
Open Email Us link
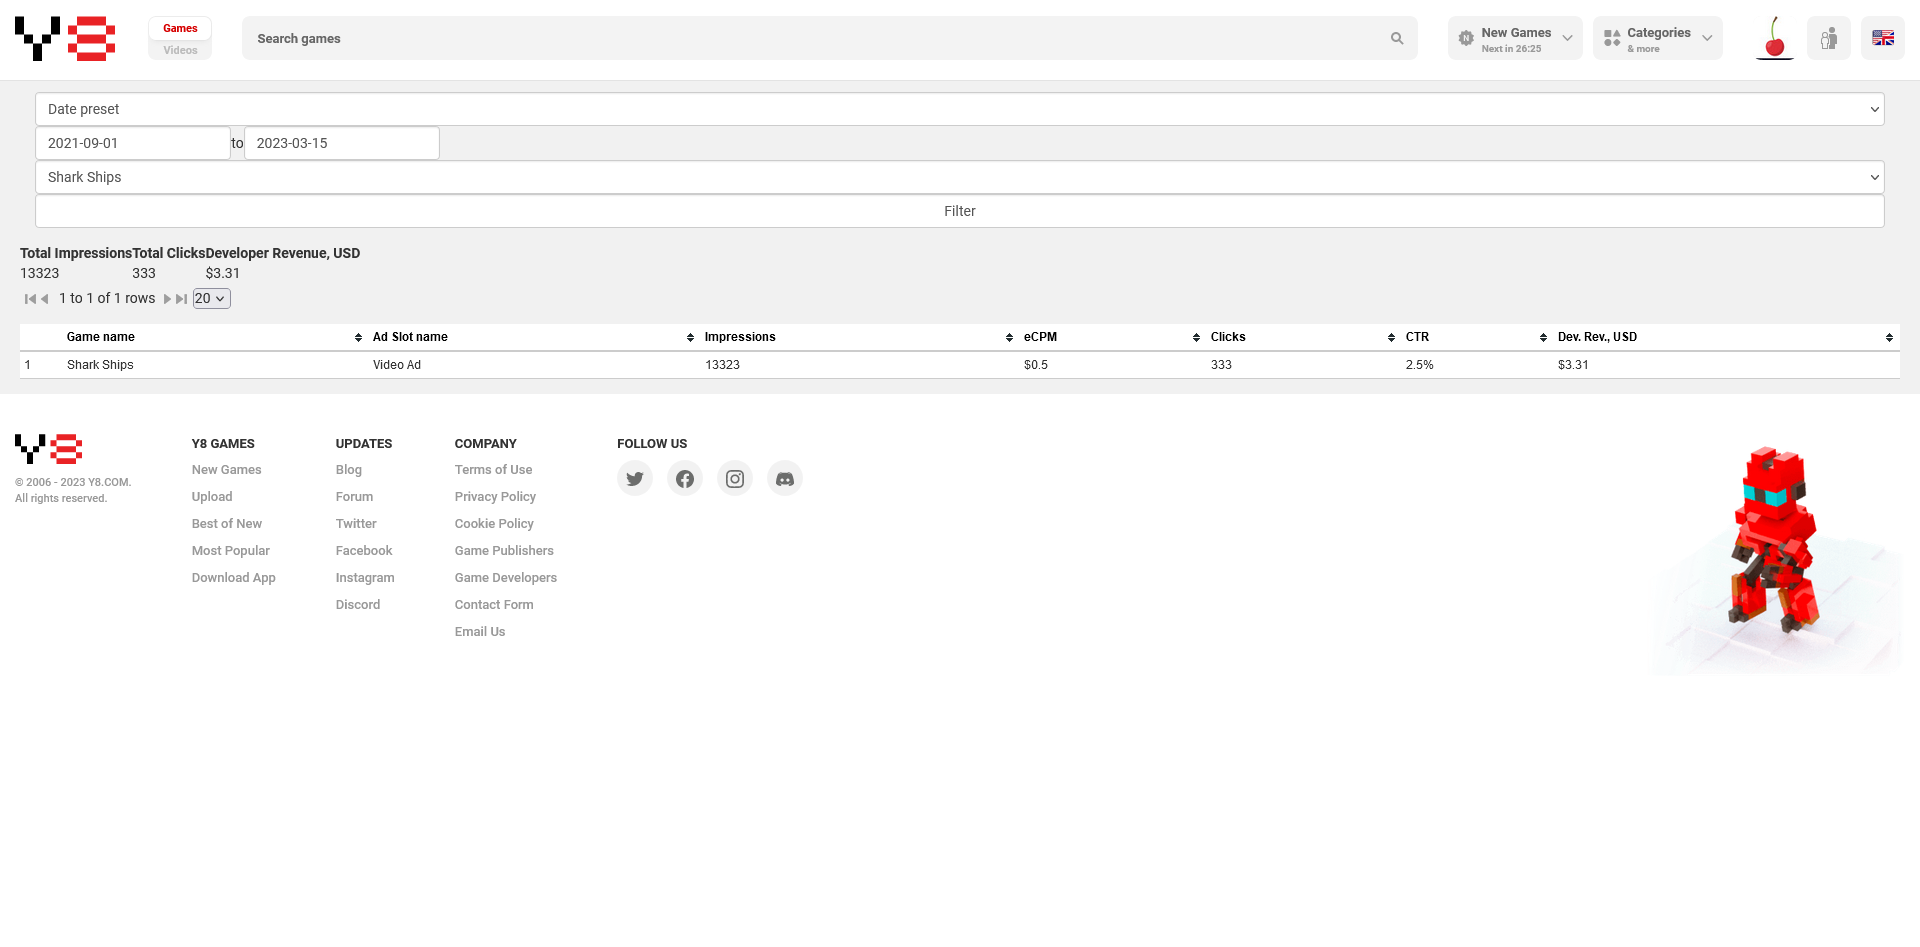[480, 632]
